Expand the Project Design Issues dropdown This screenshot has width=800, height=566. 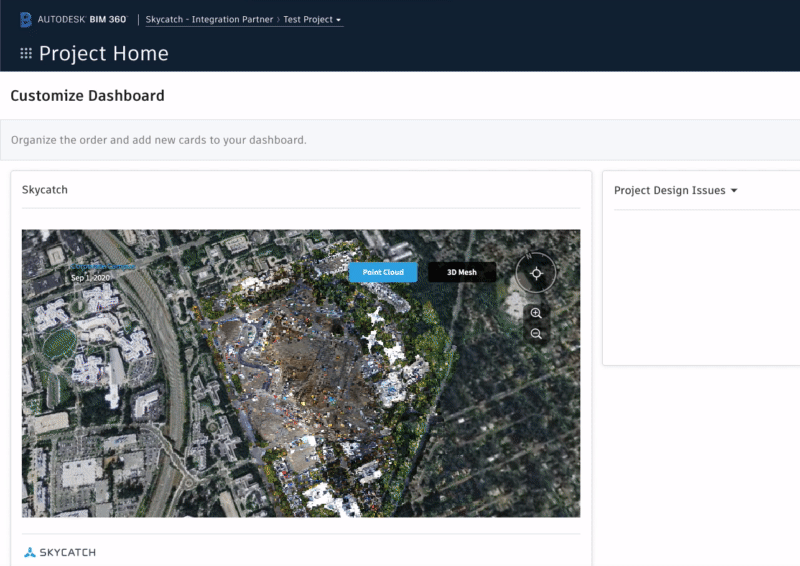click(x=676, y=190)
